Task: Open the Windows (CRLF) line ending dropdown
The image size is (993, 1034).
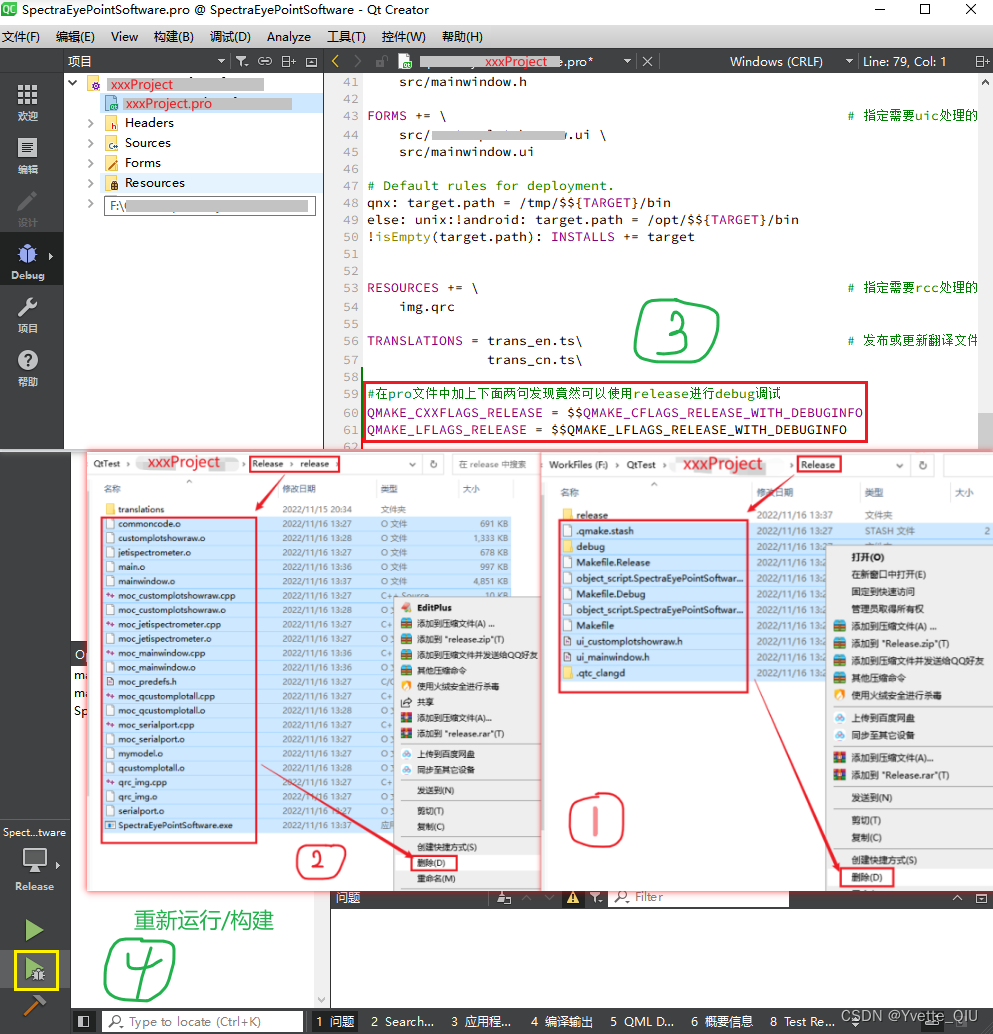Action: point(791,61)
